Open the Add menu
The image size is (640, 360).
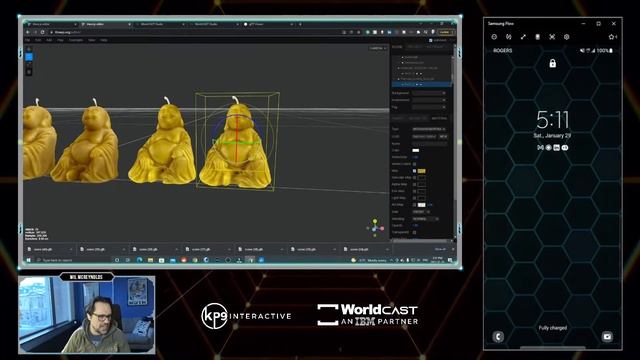click(49, 40)
